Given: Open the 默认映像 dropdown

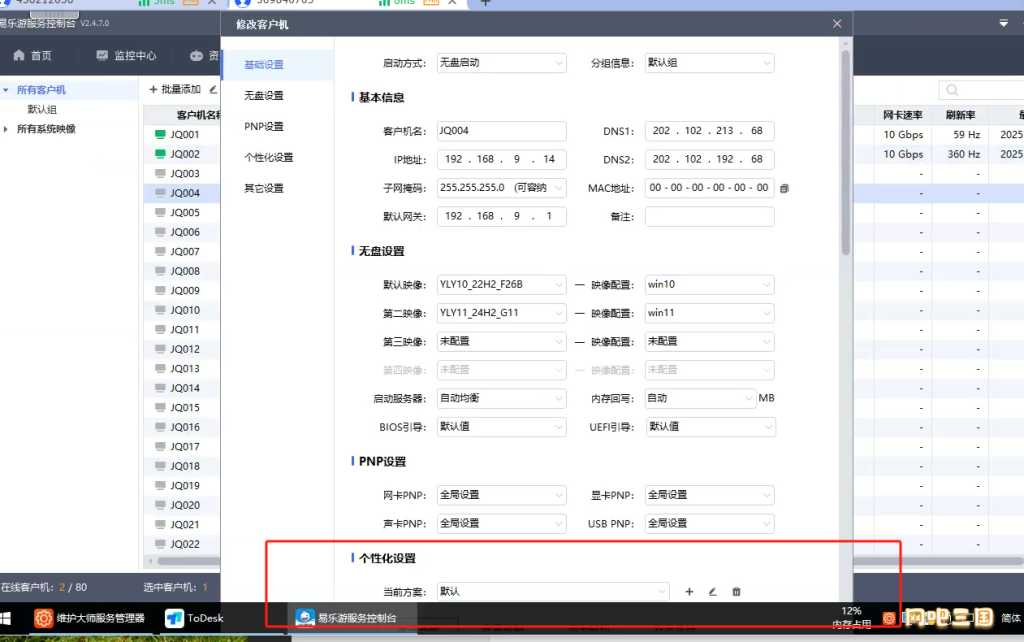Looking at the screenshot, I should point(502,285).
